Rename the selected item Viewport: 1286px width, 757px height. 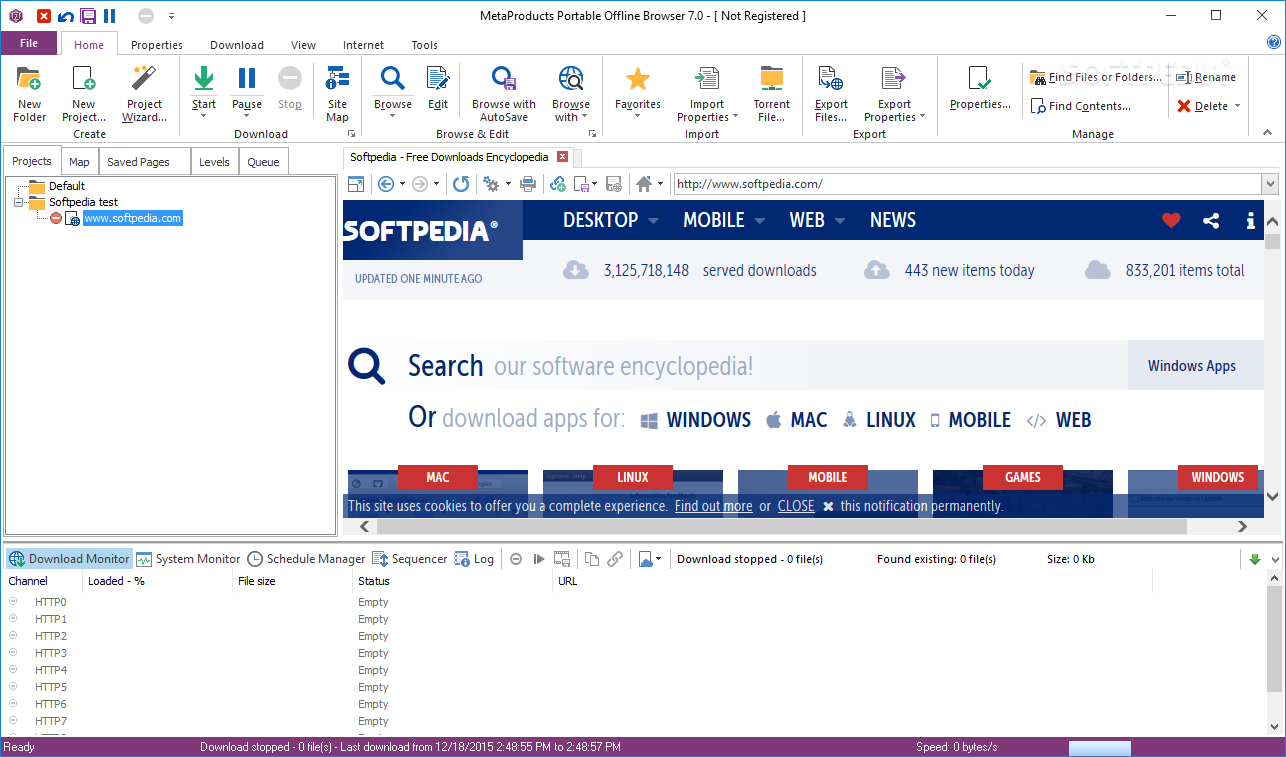click(1206, 77)
